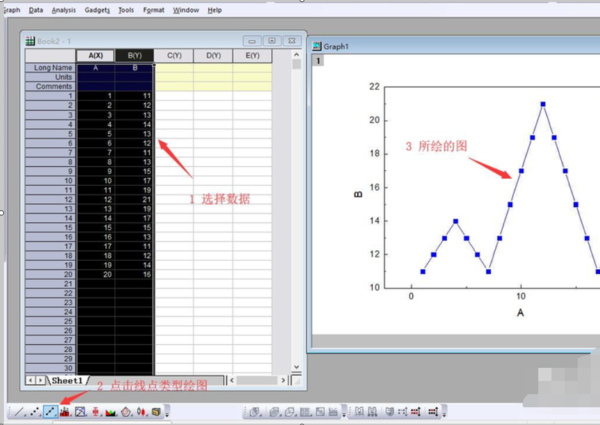
Task: Click the red-marked point-range tool icon
Action: pyautogui.click(x=415, y=412)
